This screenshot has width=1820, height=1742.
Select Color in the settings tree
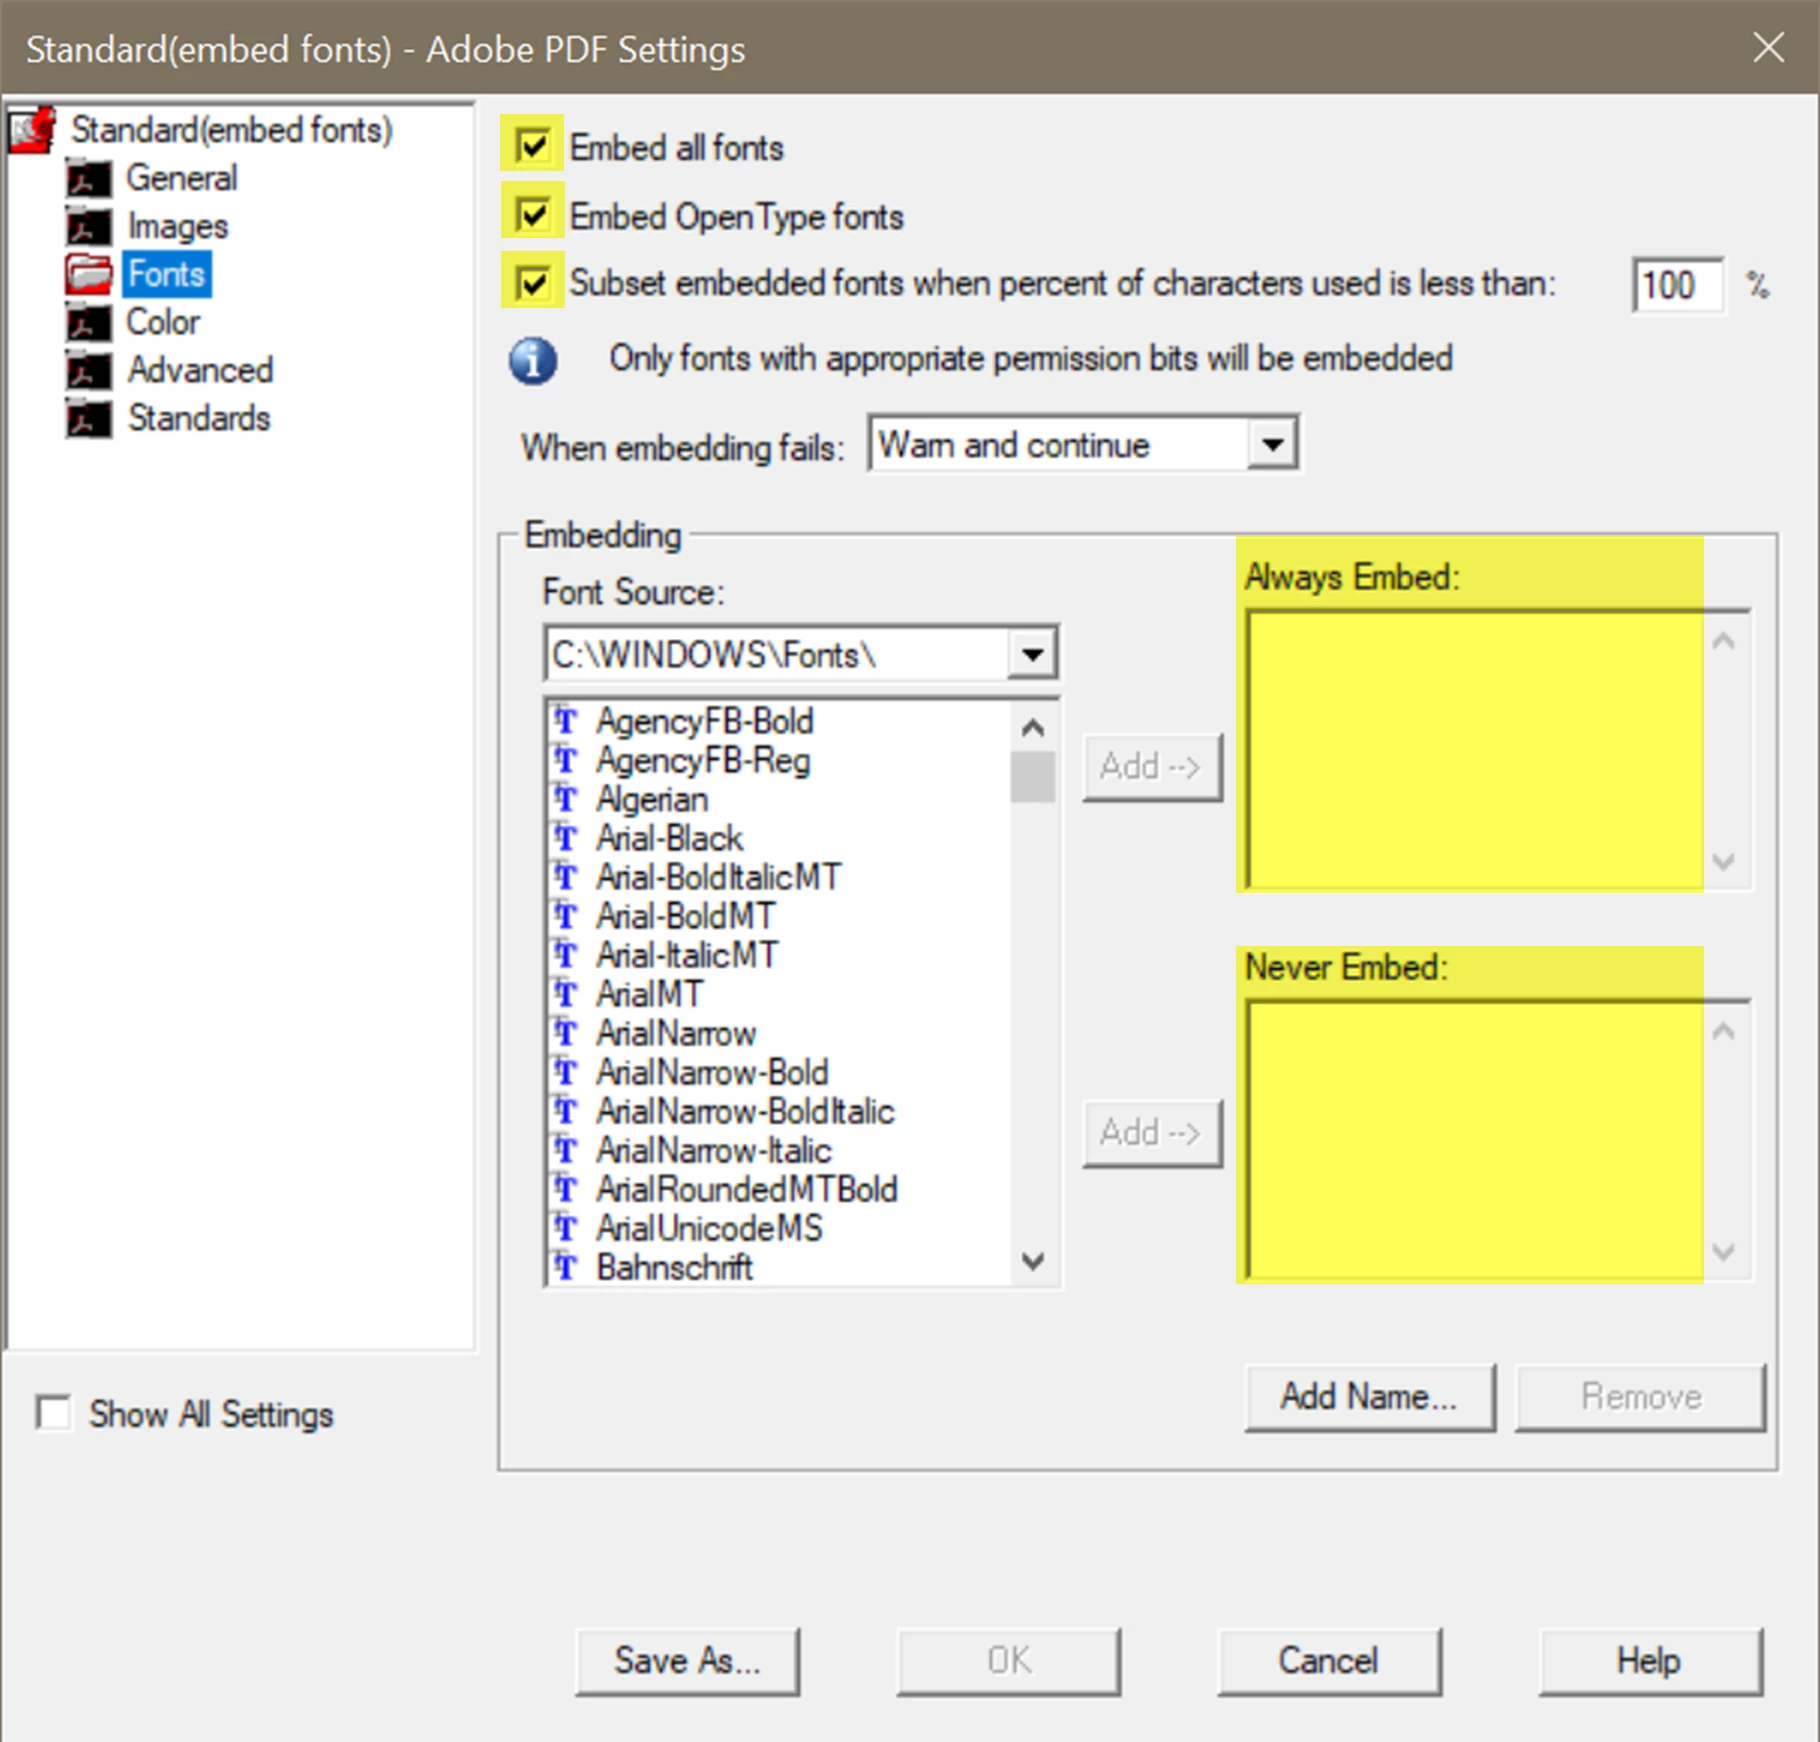click(163, 323)
